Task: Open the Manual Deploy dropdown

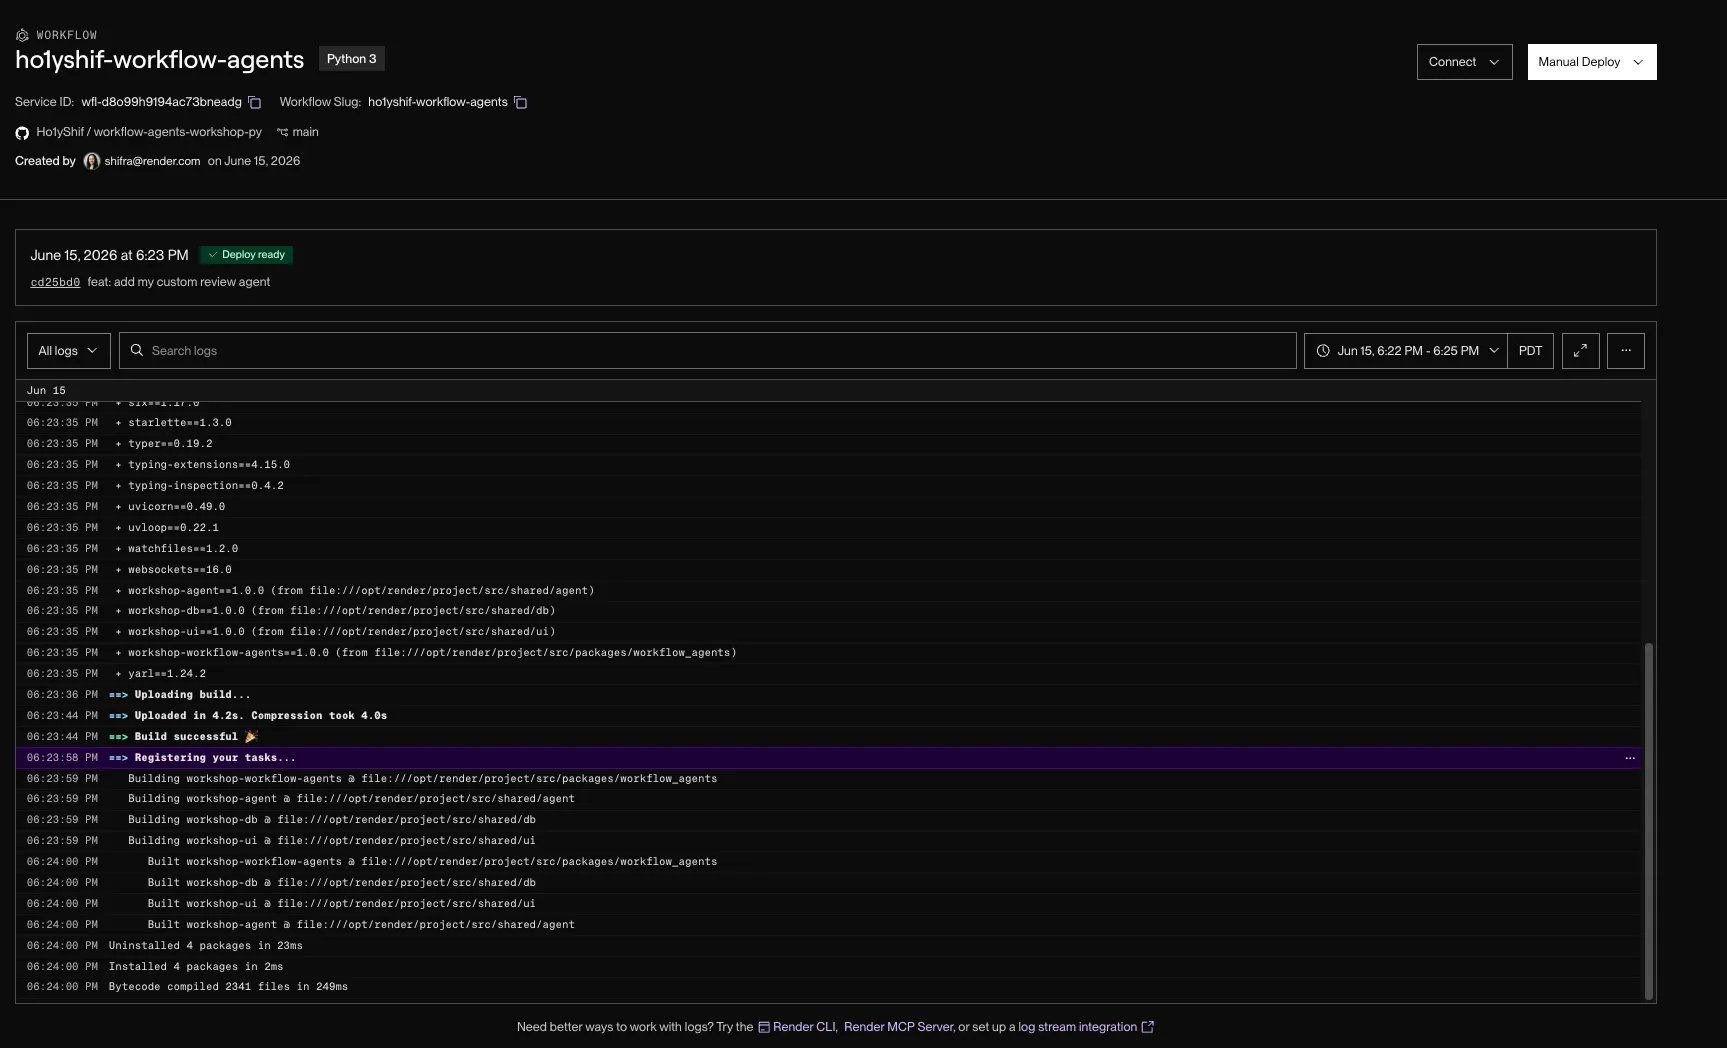Action: tap(1592, 62)
